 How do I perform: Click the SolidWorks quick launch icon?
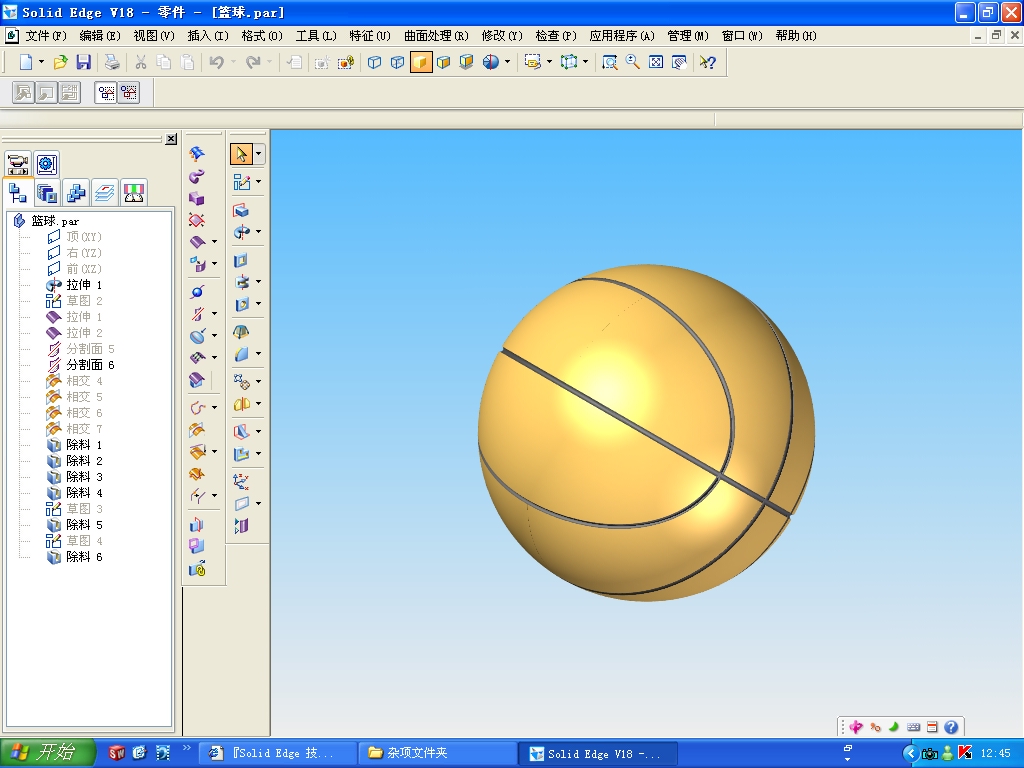116,753
